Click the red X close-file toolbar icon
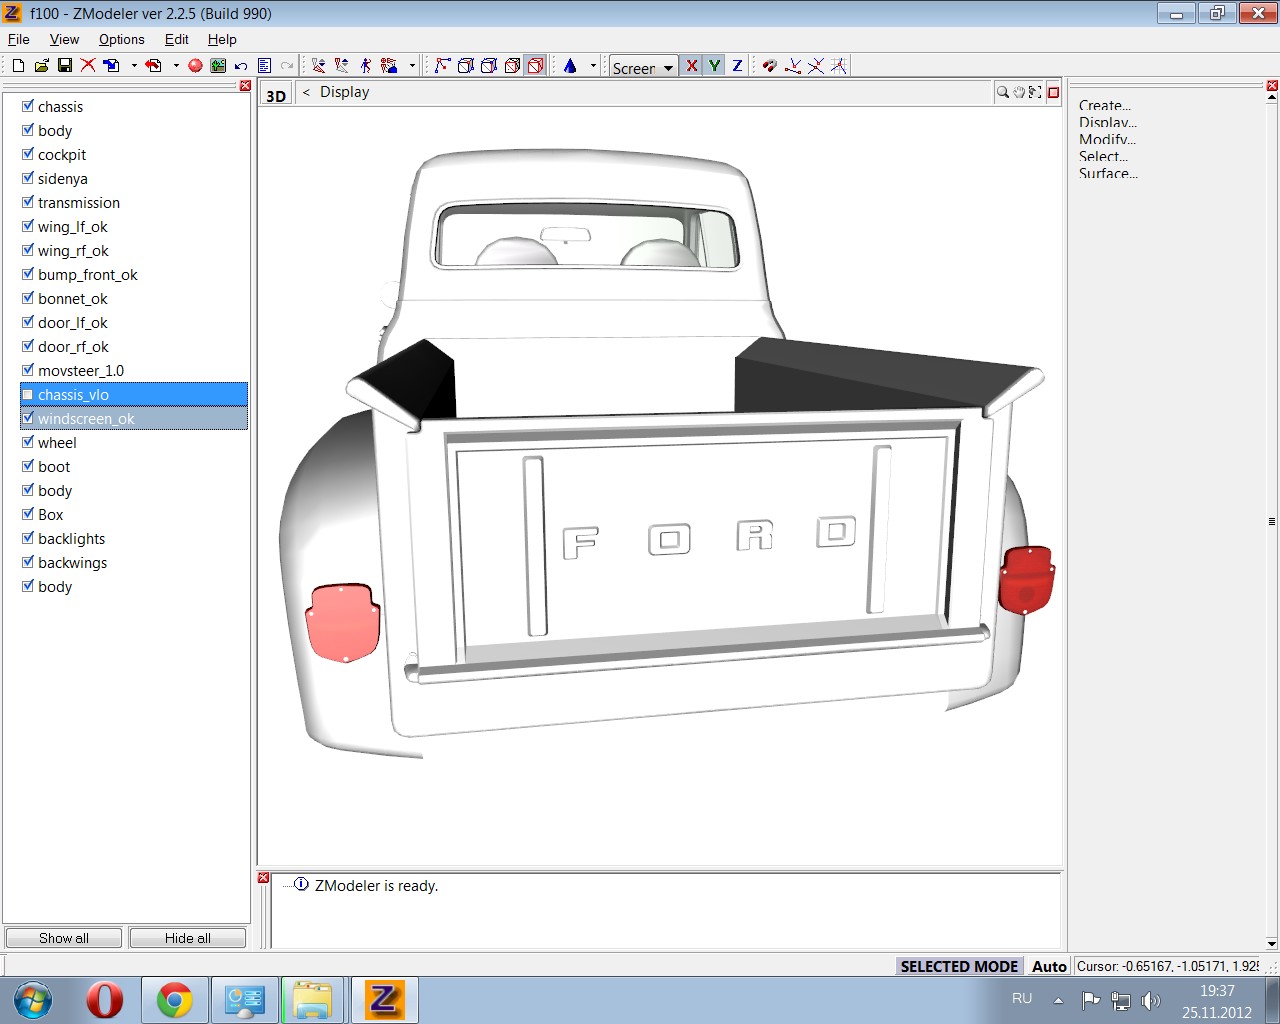This screenshot has height=1024, width=1280. click(88, 66)
